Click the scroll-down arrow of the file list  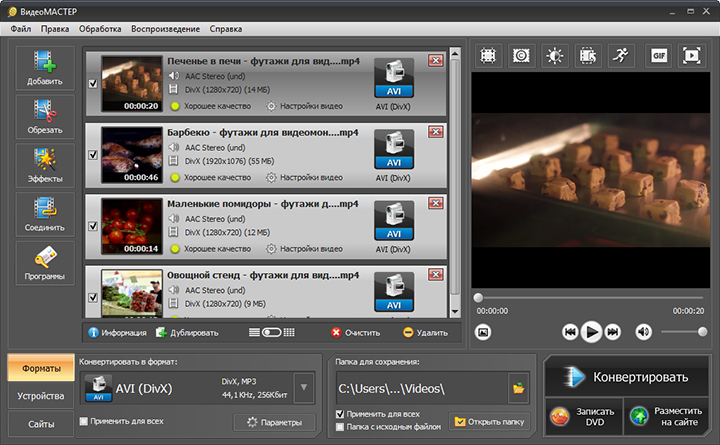[x=455, y=312]
